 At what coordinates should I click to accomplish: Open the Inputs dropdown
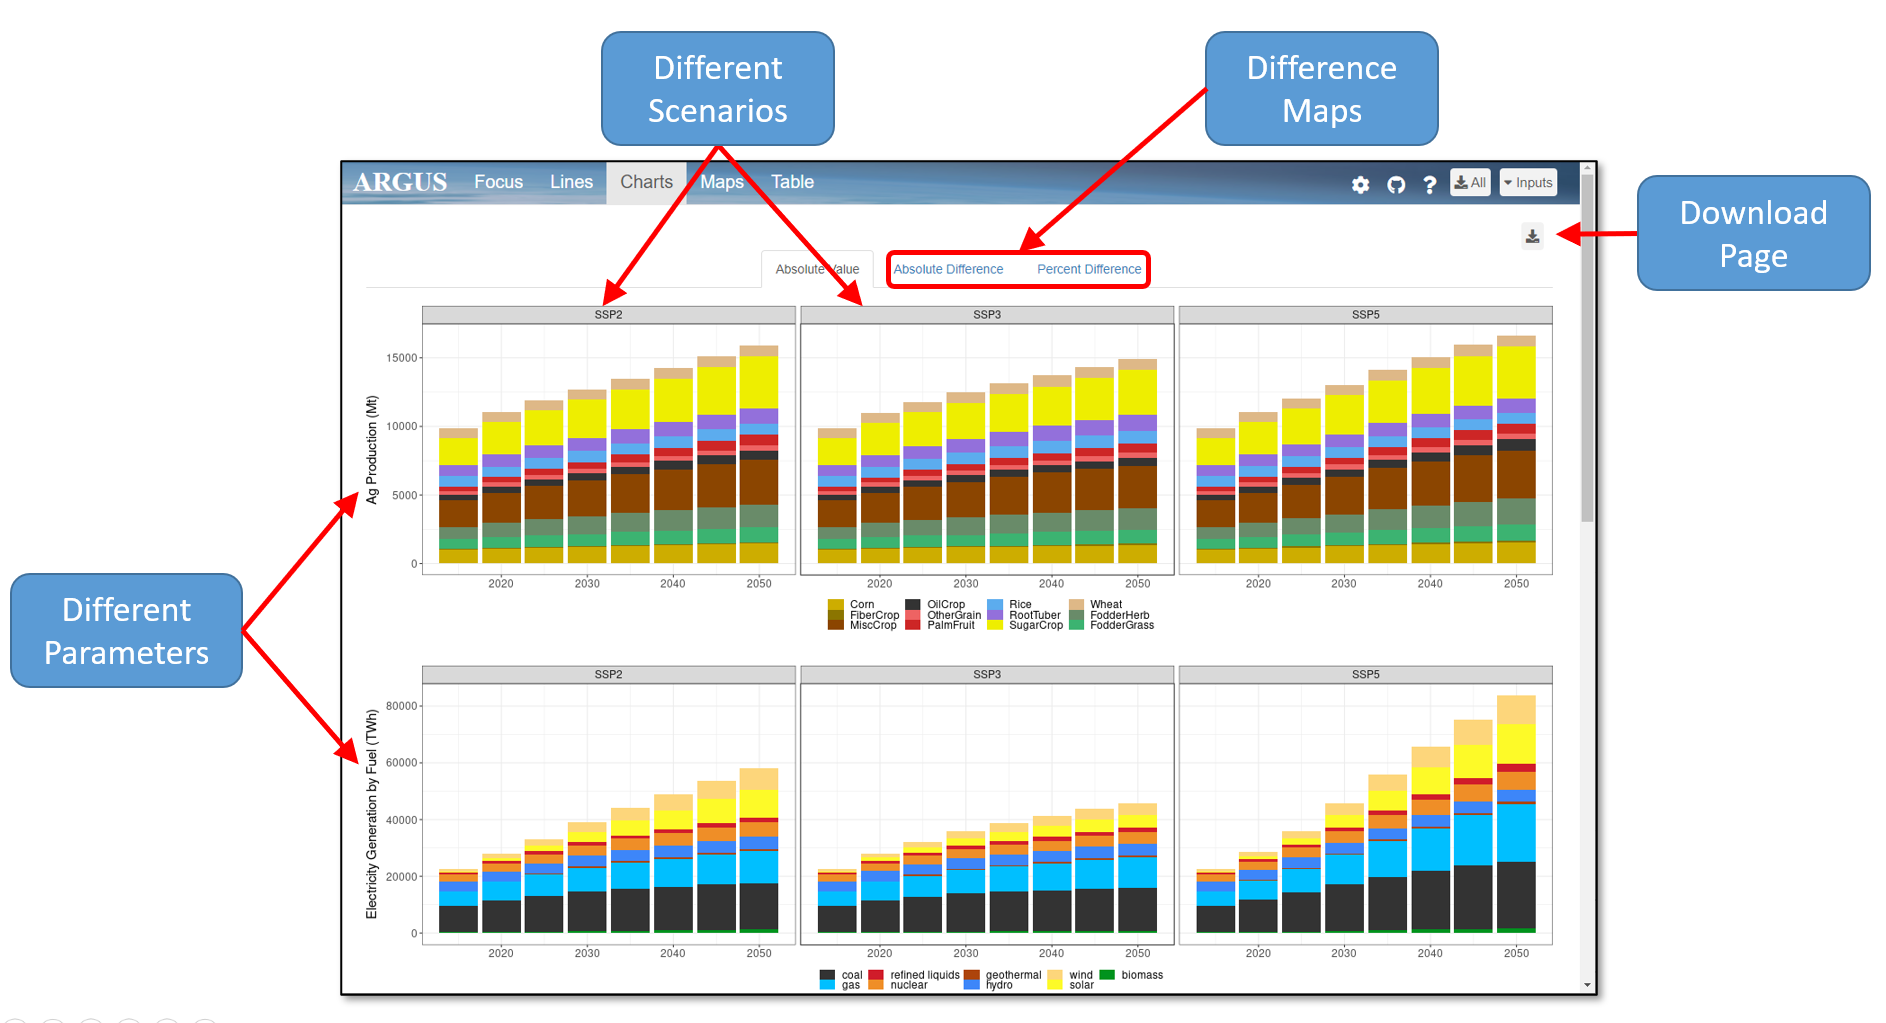(1527, 183)
